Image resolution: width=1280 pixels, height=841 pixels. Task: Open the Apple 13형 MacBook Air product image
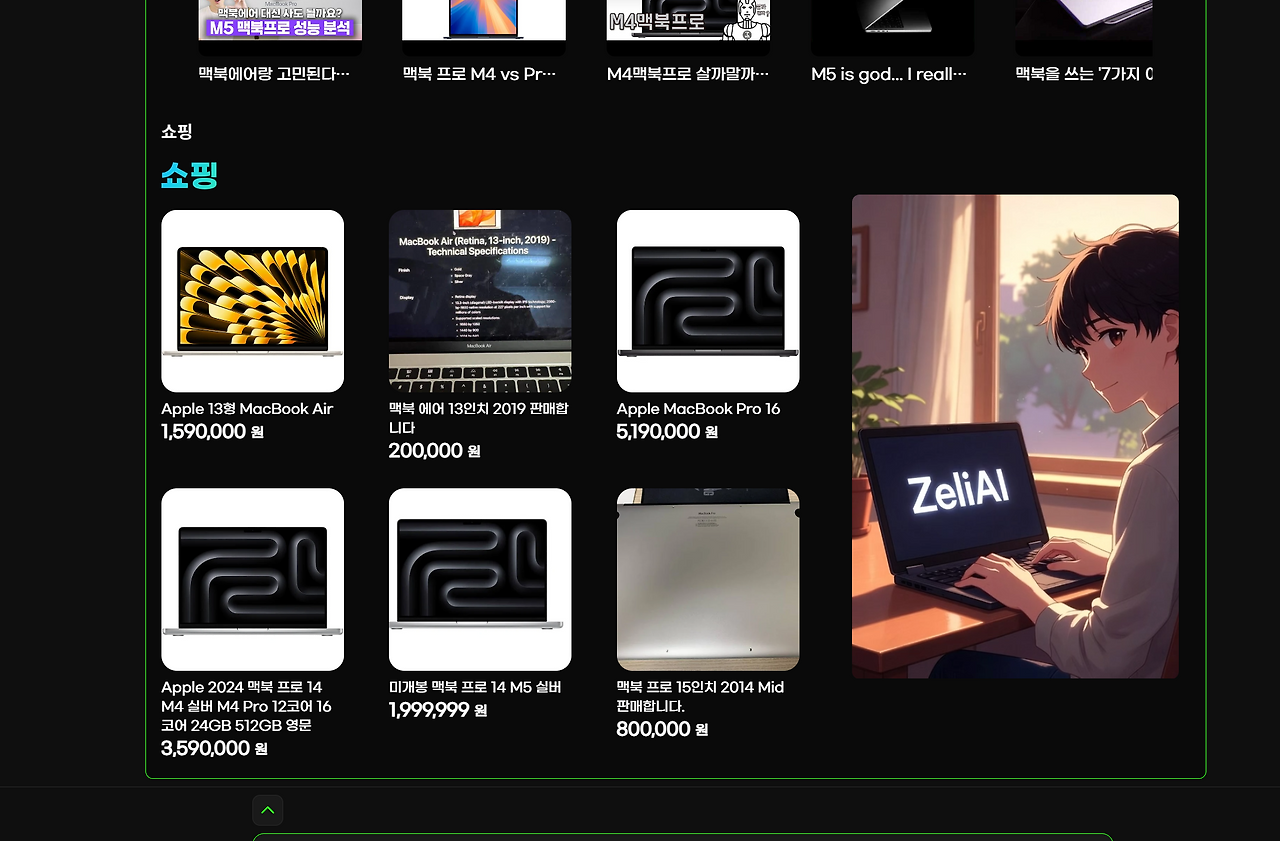coord(253,301)
